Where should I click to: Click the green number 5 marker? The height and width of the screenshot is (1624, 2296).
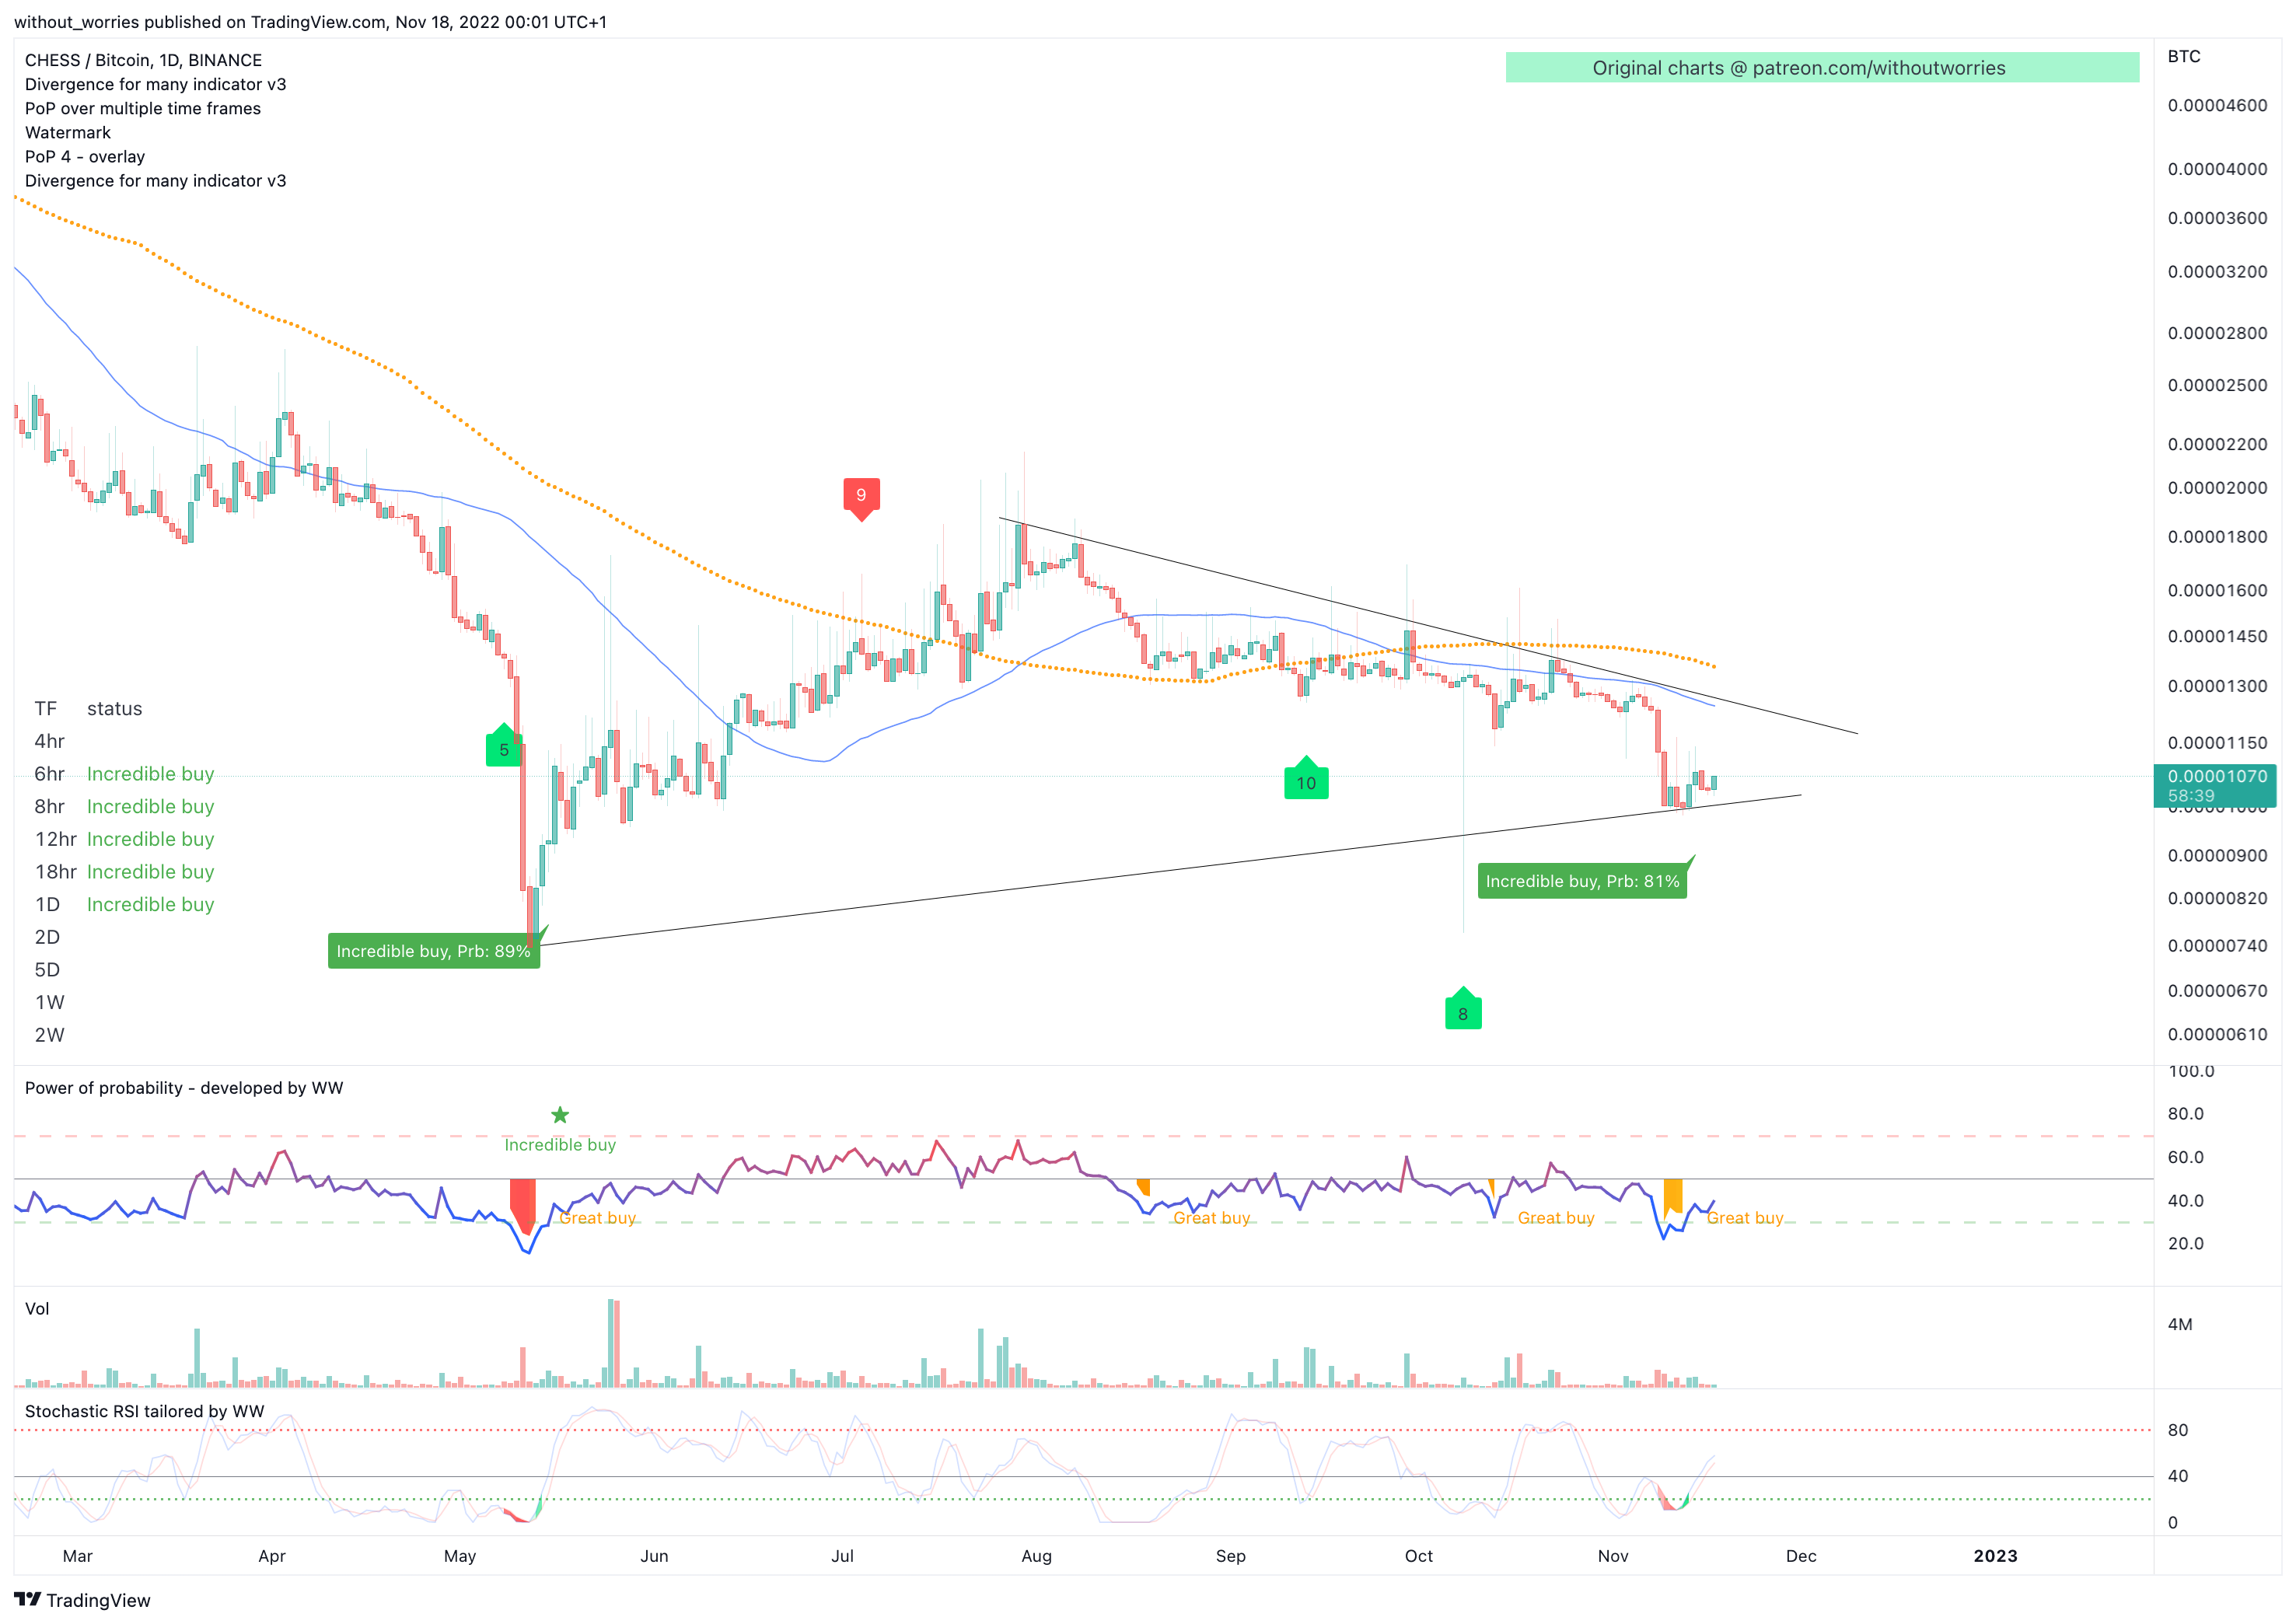(504, 746)
